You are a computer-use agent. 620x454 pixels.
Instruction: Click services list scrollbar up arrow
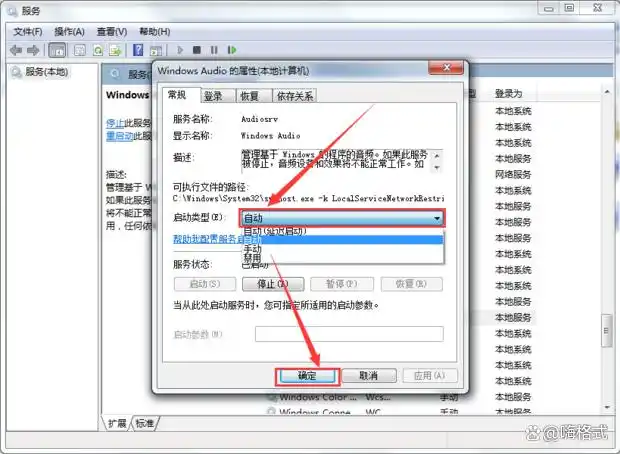click(x=607, y=92)
